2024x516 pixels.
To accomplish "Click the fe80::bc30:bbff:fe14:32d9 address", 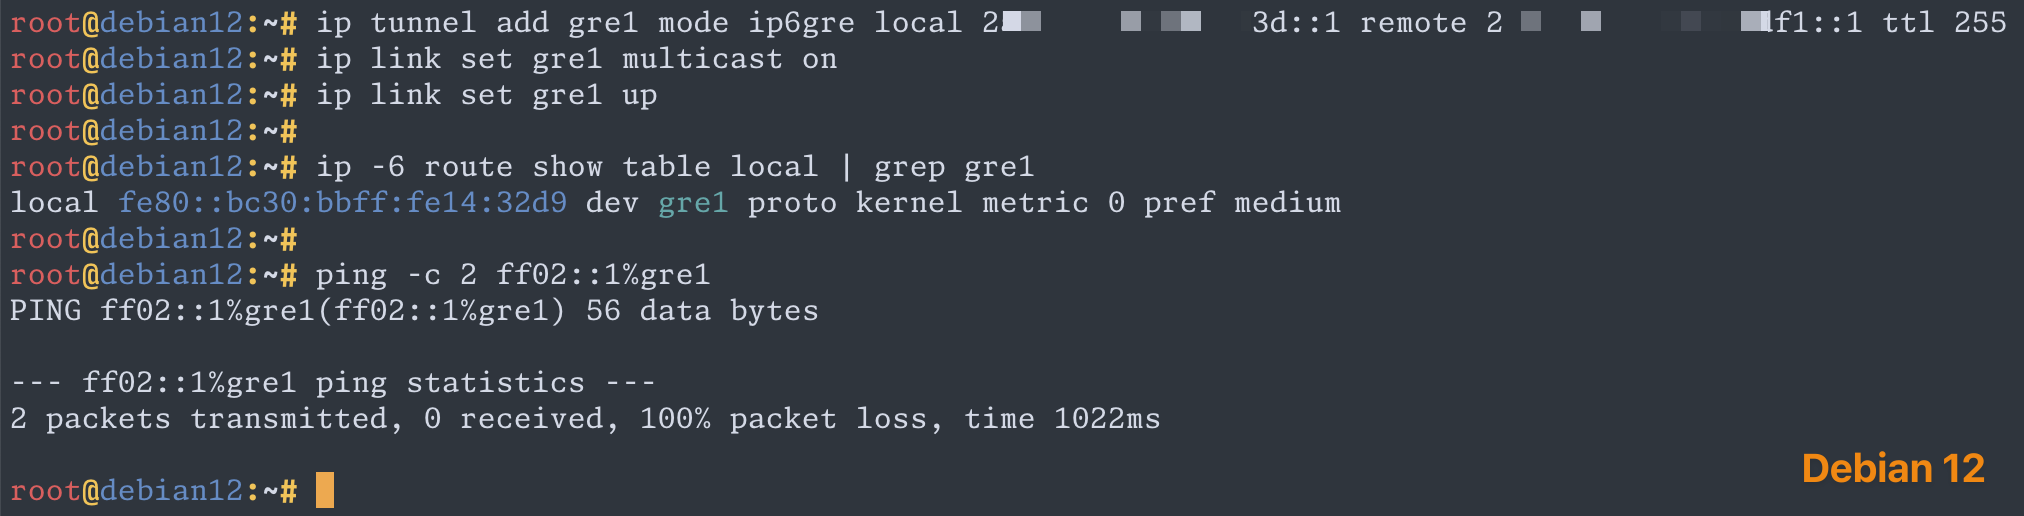I will [343, 203].
